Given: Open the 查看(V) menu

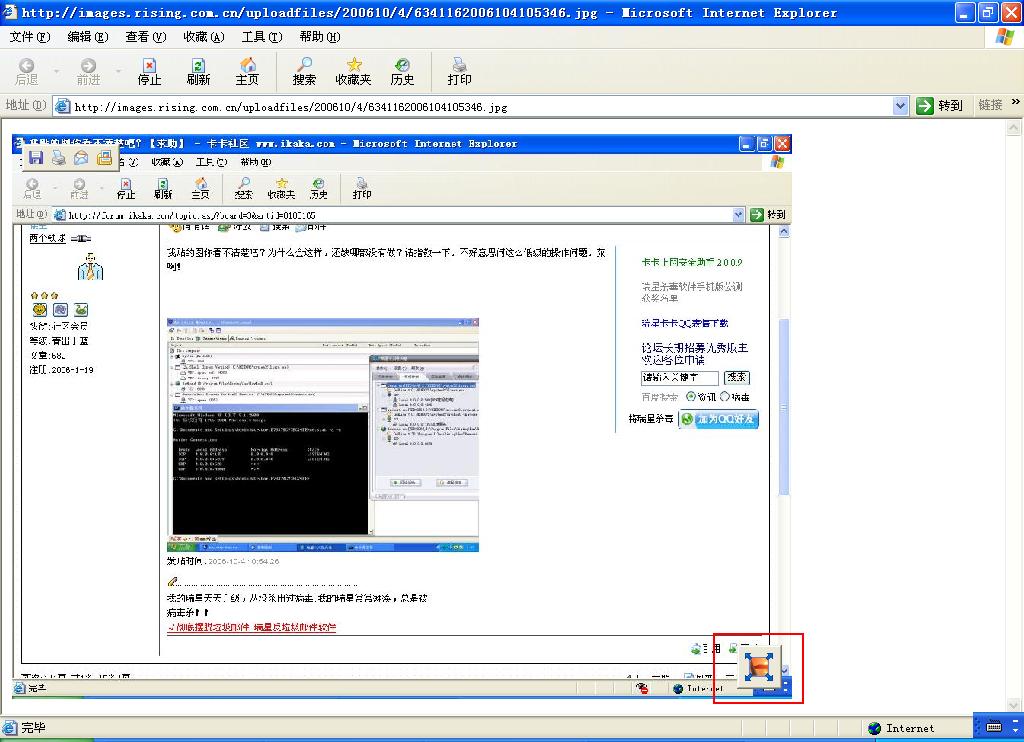Looking at the screenshot, I should [x=146, y=37].
